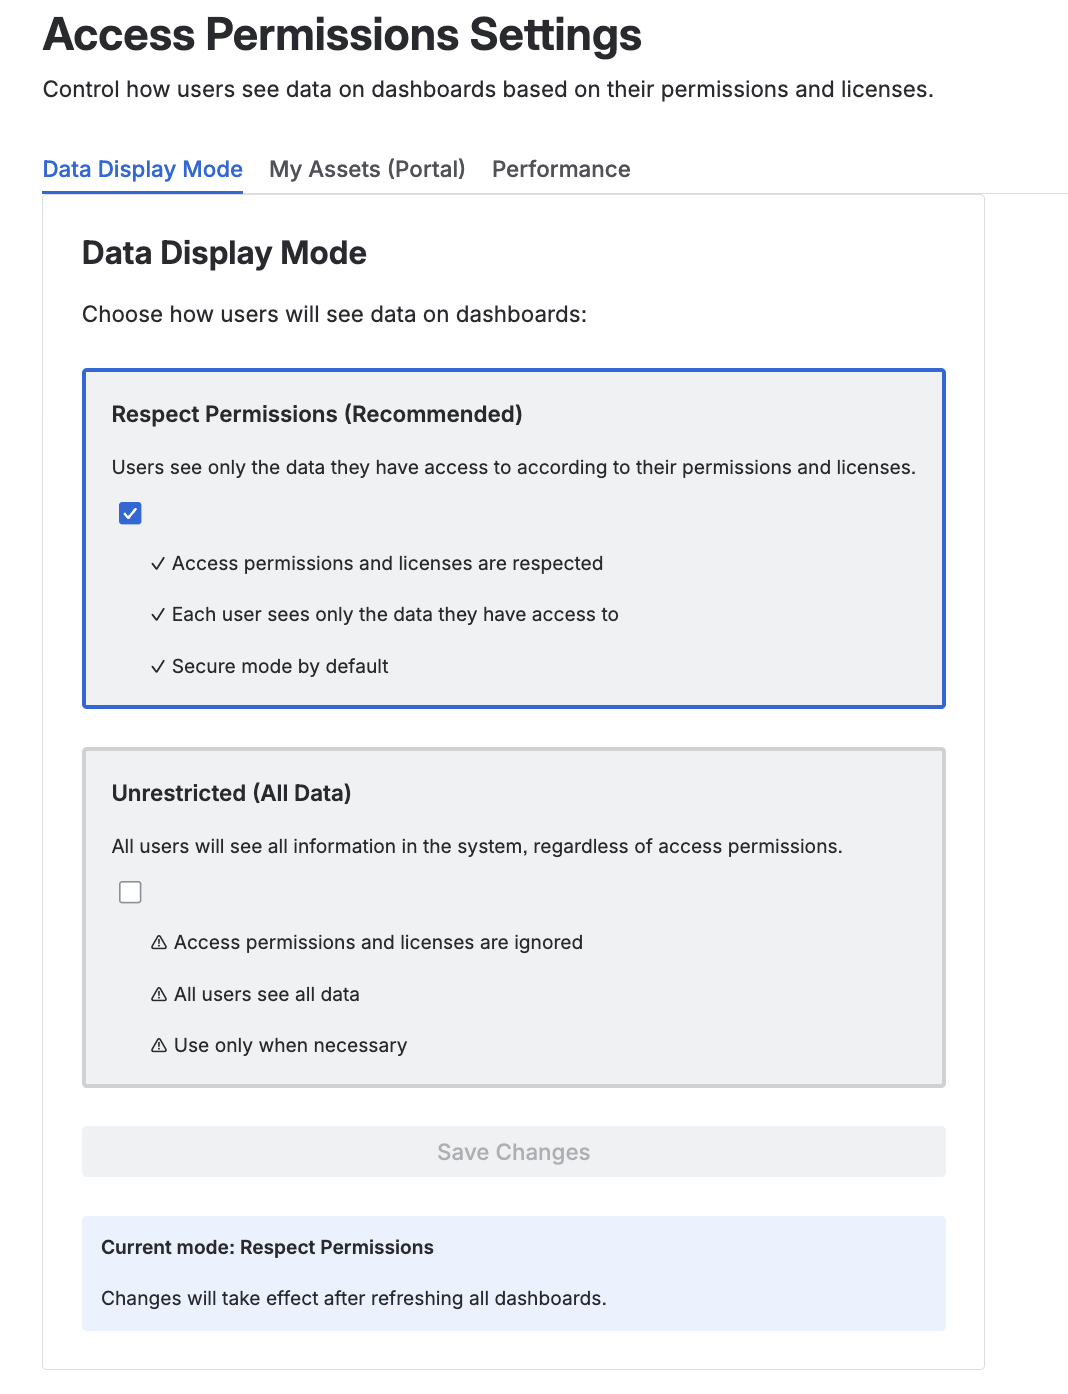Click the refreshing dashboards notice text
The width and height of the screenshot is (1068, 1394).
[354, 1298]
